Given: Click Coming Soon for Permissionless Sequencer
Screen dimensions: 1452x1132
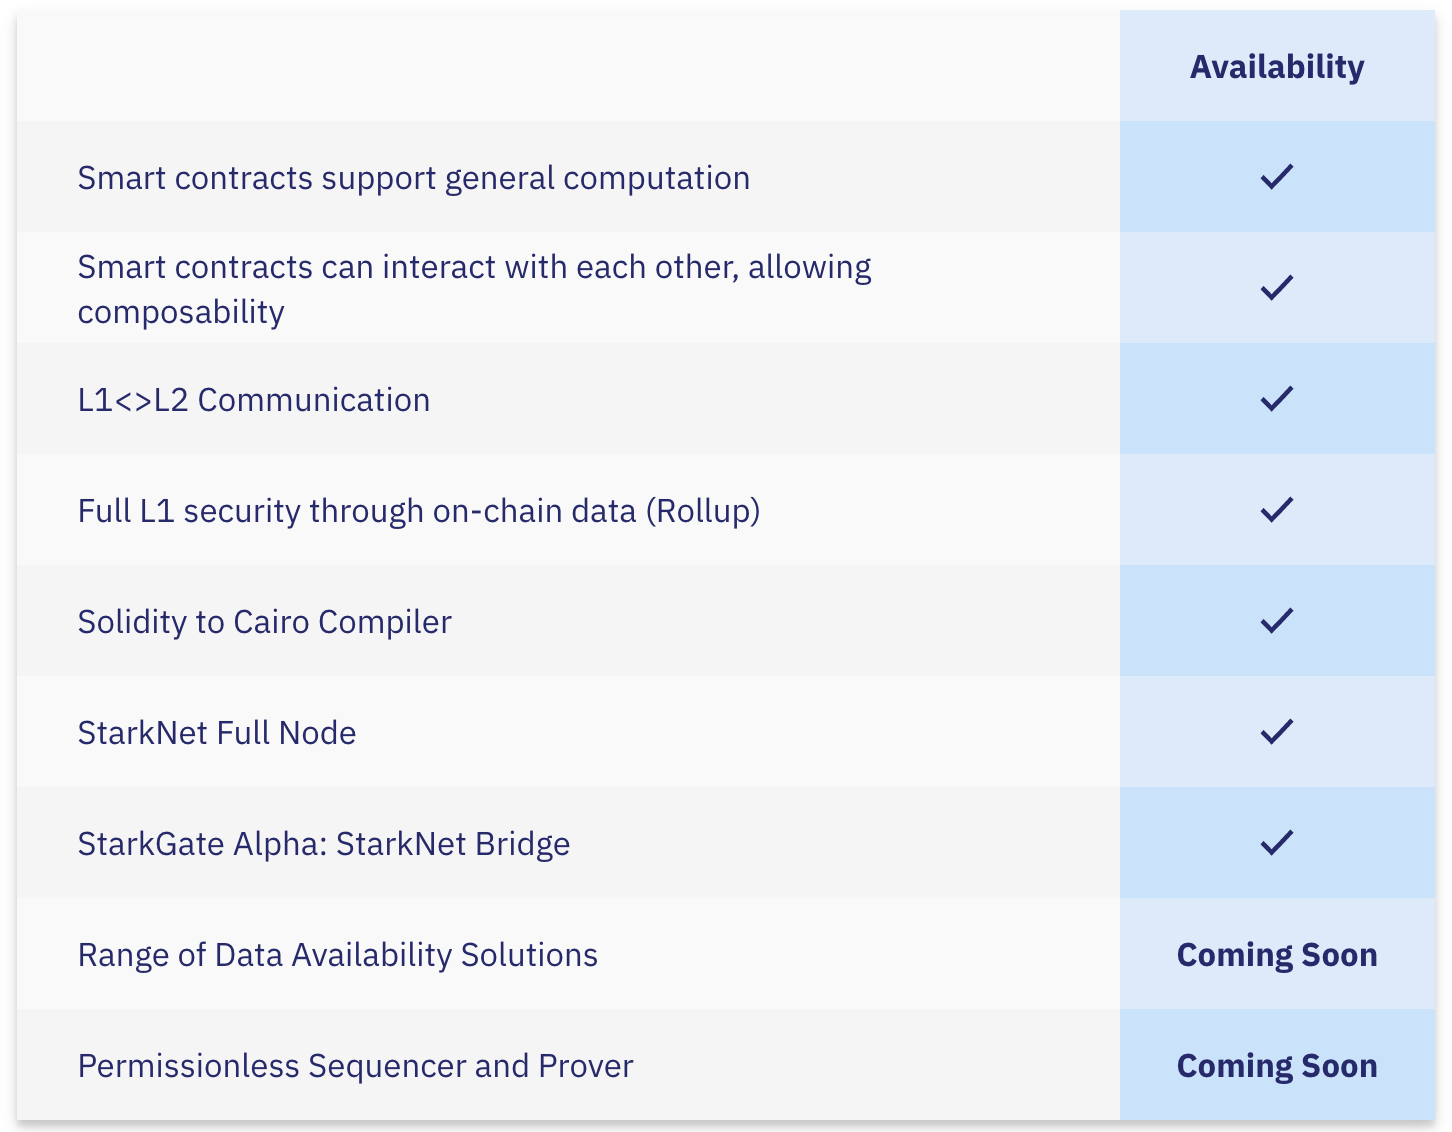Looking at the screenshot, I should [x=1277, y=1066].
